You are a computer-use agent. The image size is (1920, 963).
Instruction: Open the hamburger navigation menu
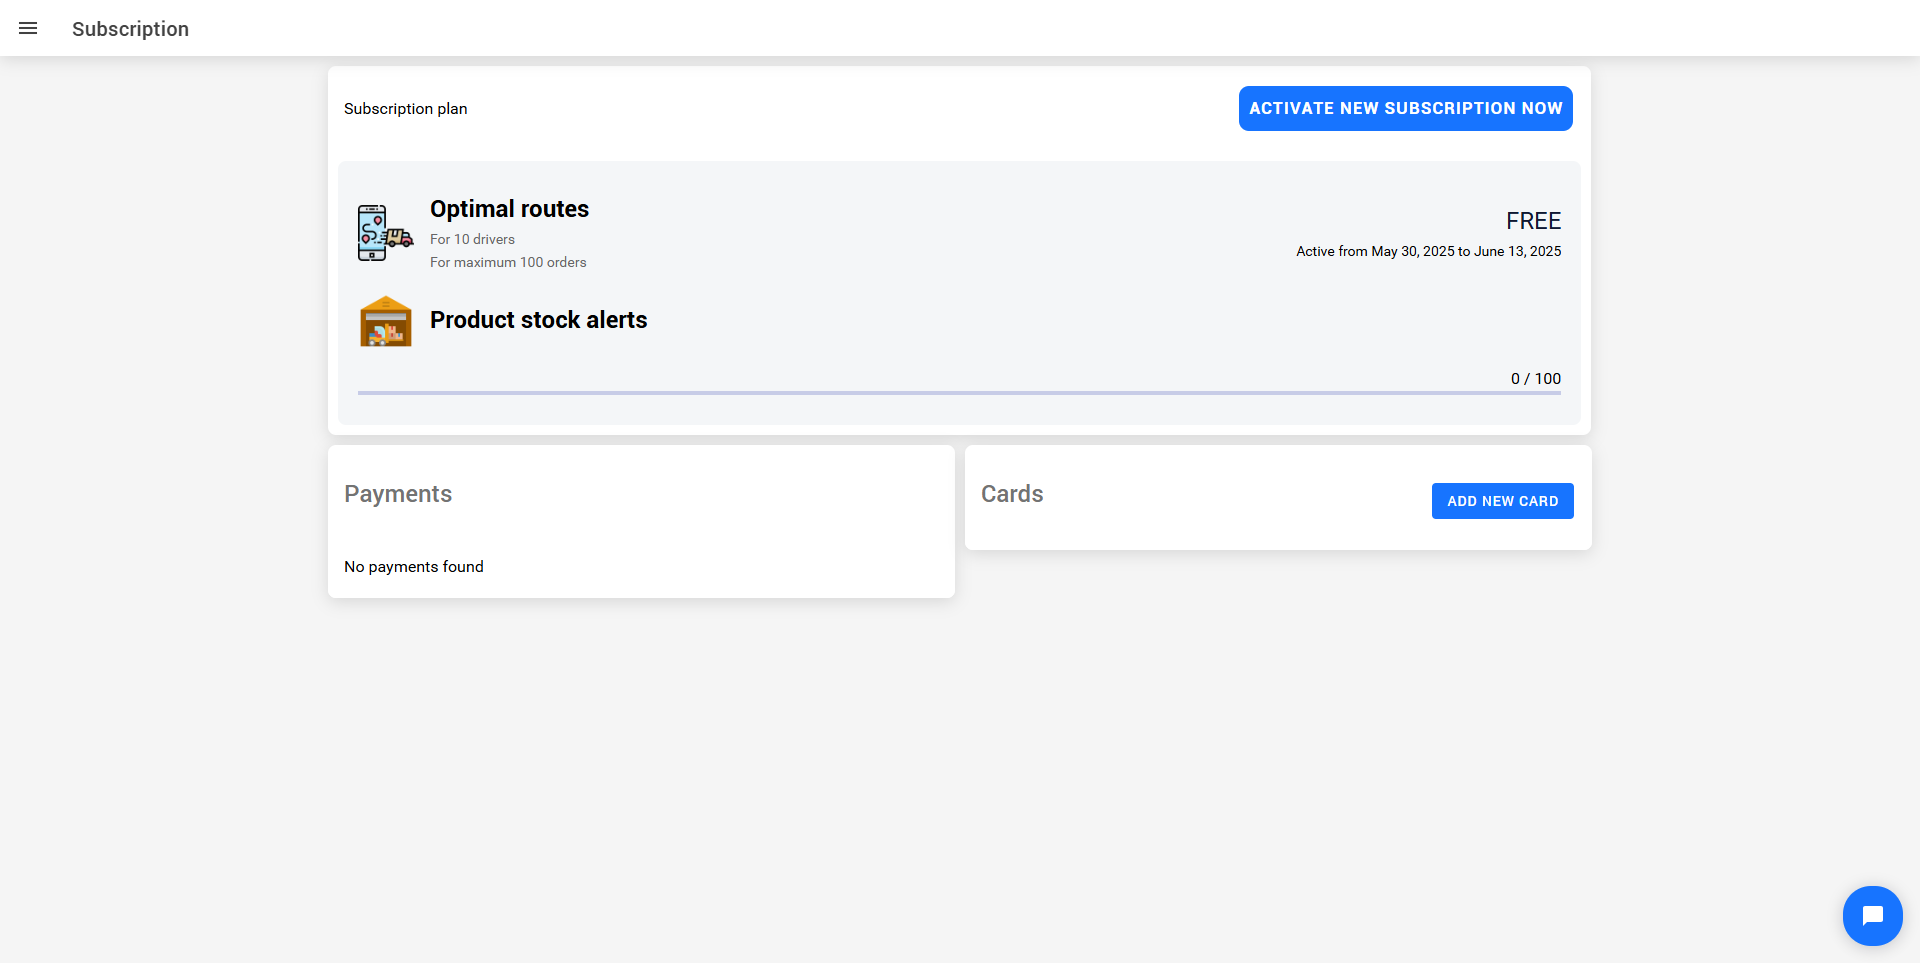point(28,28)
